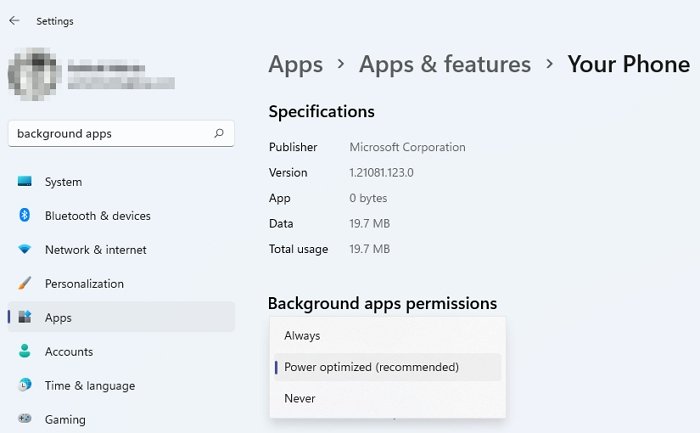Select Always background permission option
Viewport: 700px width, 433px height.
pos(302,336)
